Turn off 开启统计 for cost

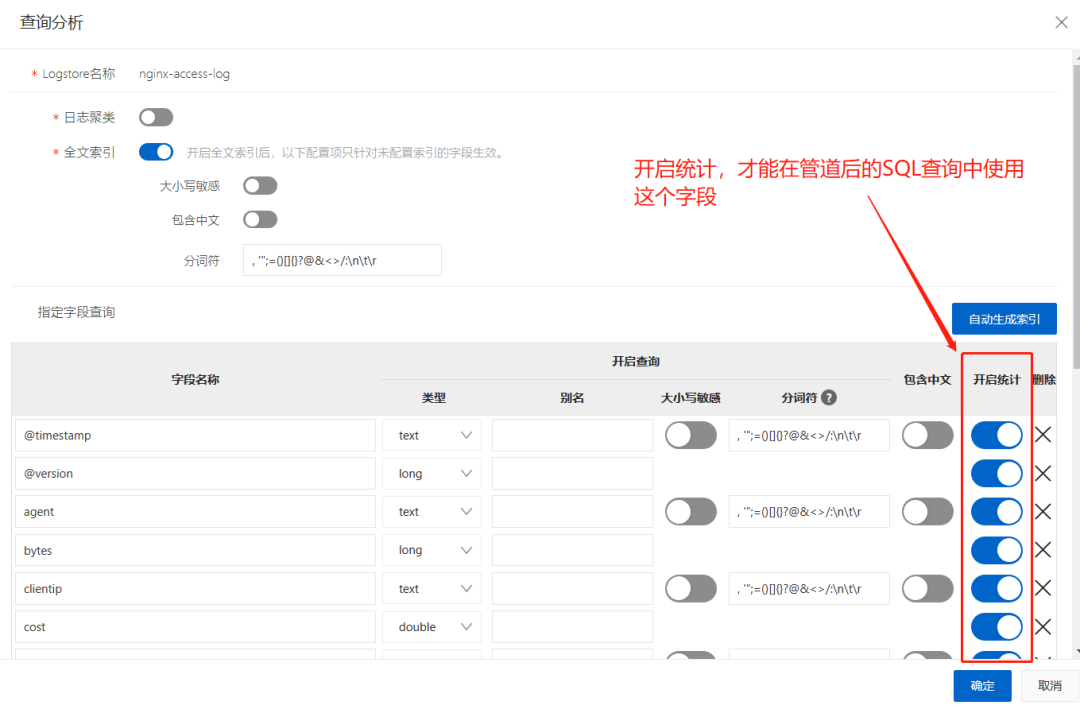[x=997, y=626]
